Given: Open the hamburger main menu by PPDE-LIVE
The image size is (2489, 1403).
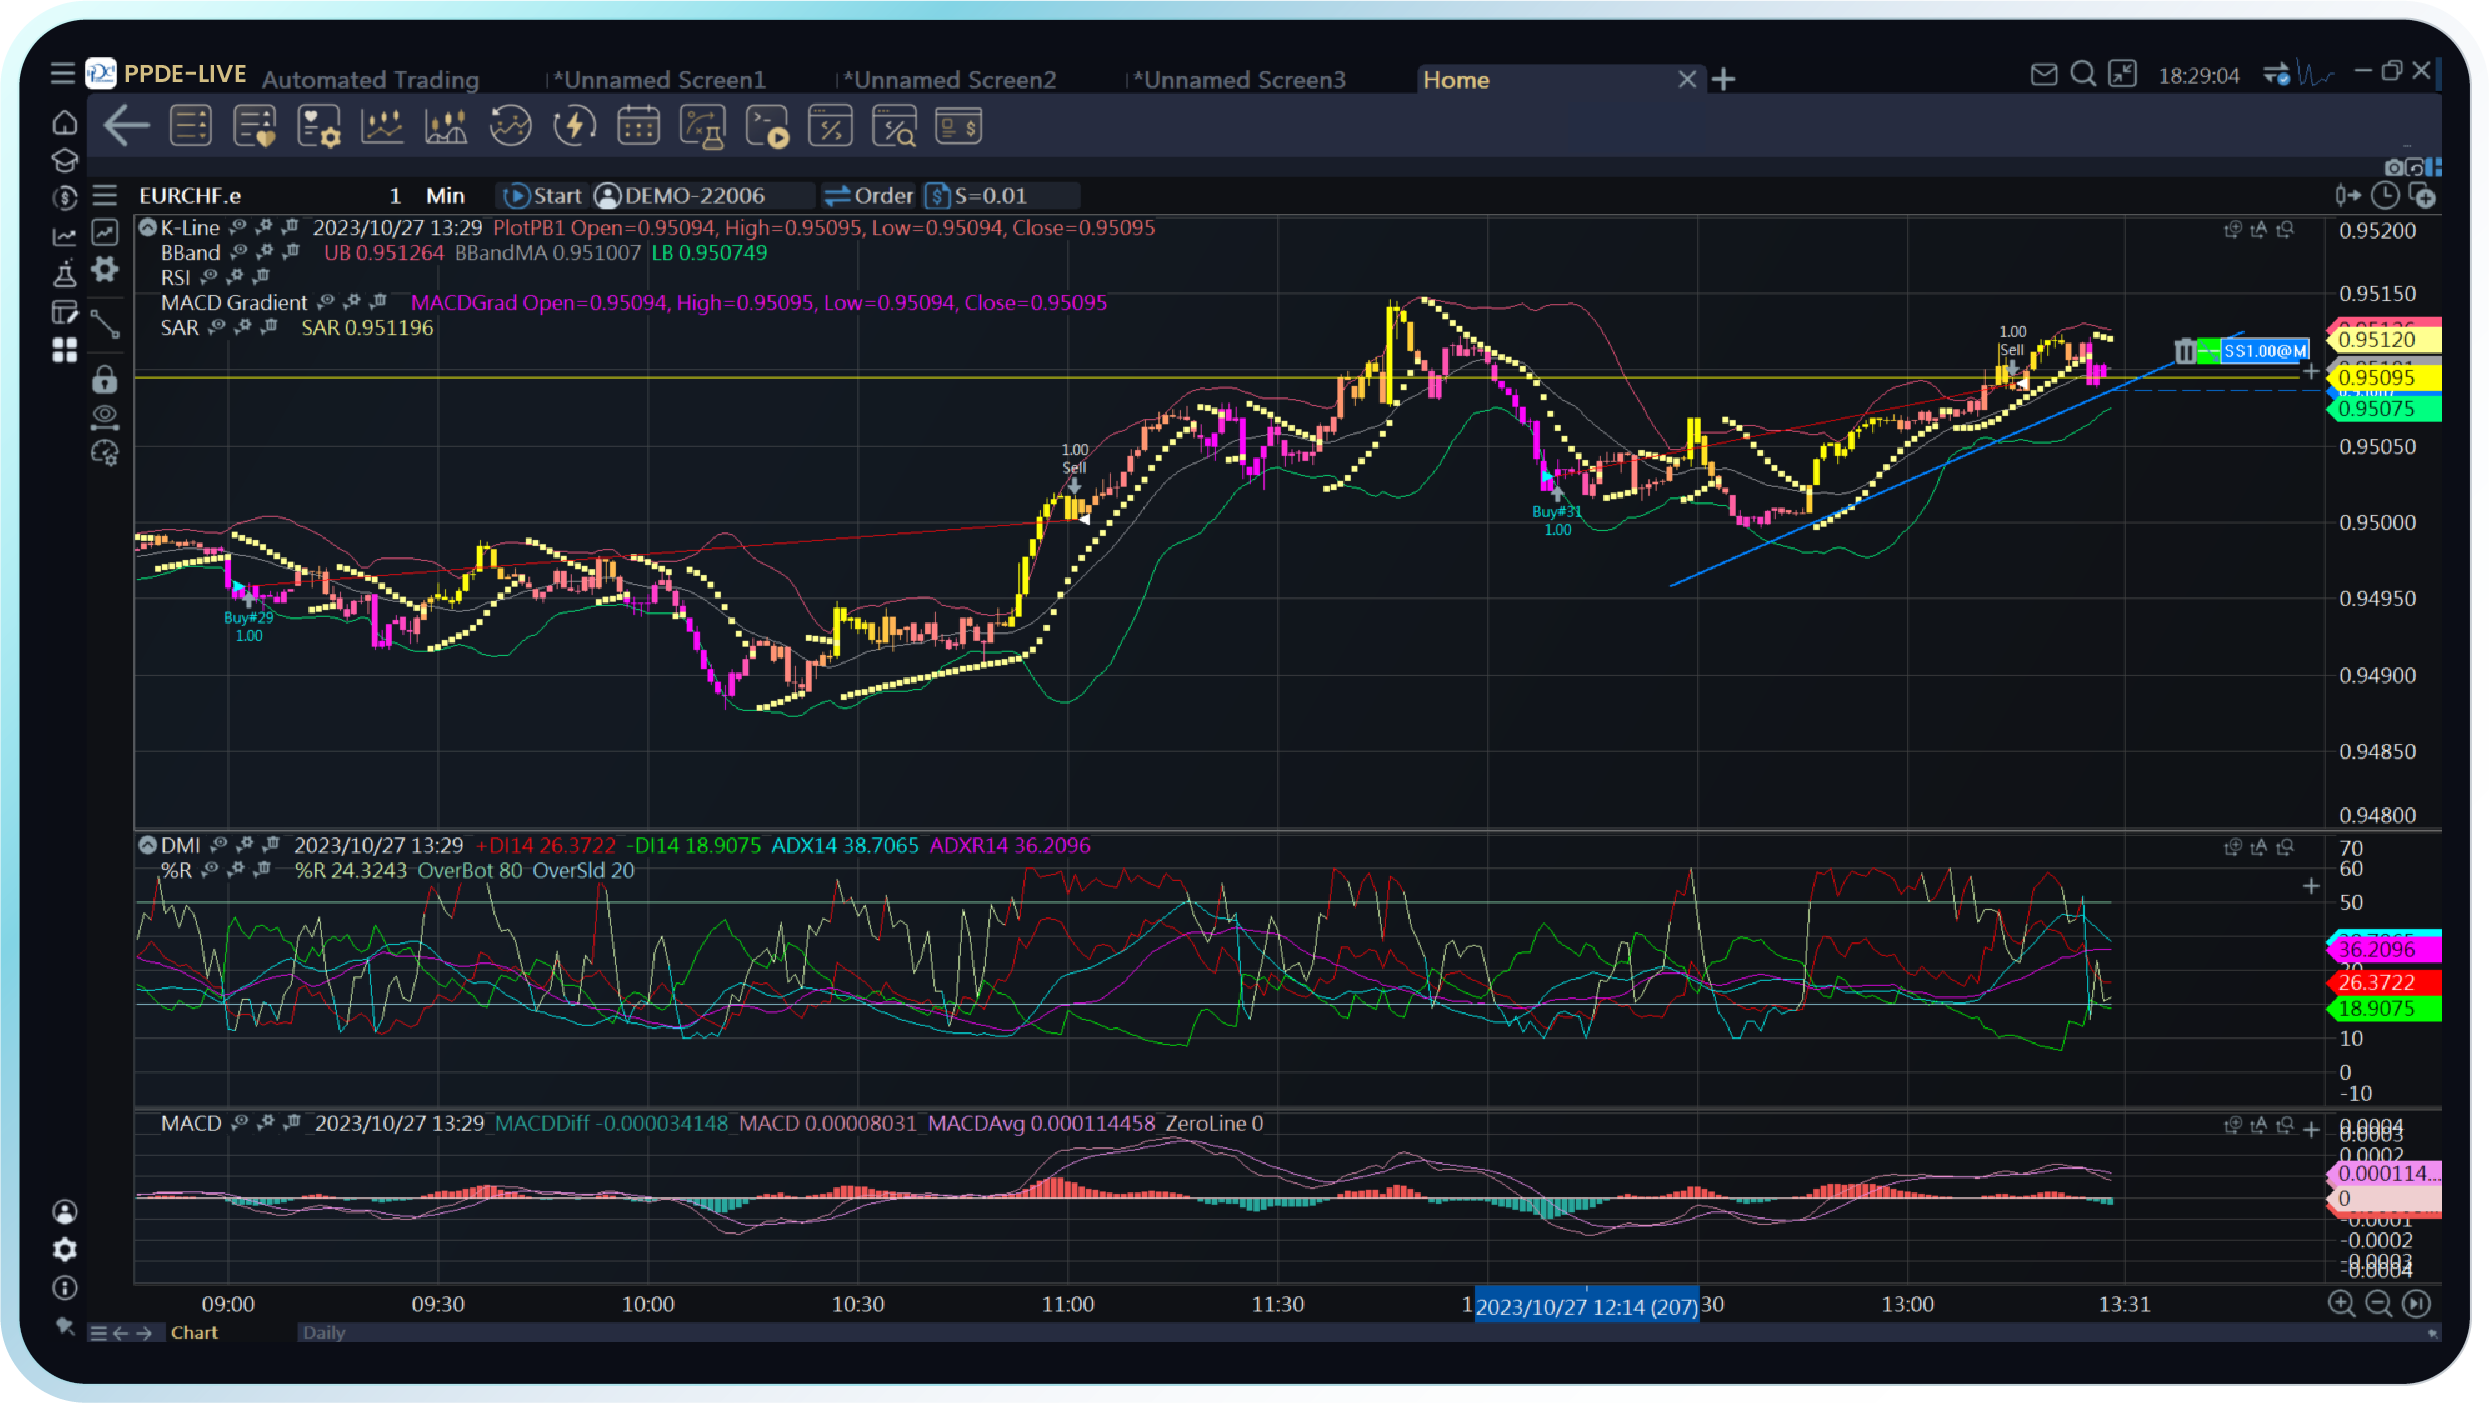Looking at the screenshot, I should (63, 73).
